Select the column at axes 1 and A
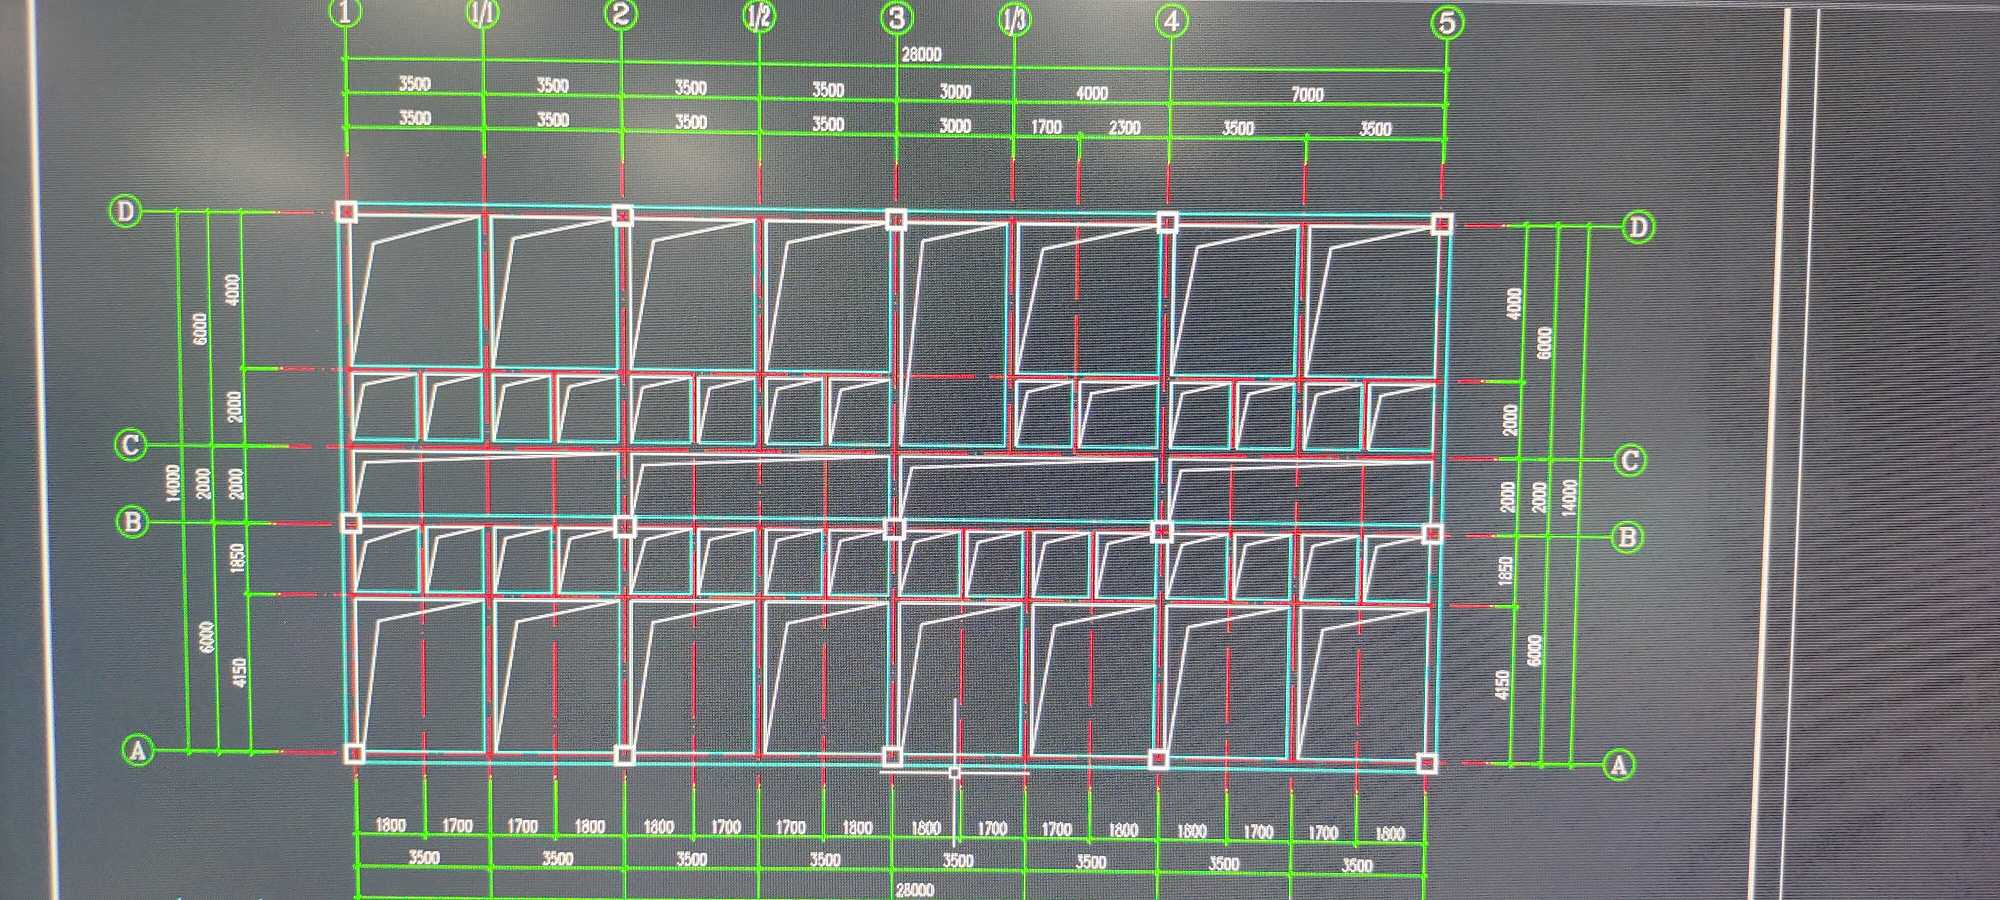The image size is (2000, 900). (x=353, y=753)
